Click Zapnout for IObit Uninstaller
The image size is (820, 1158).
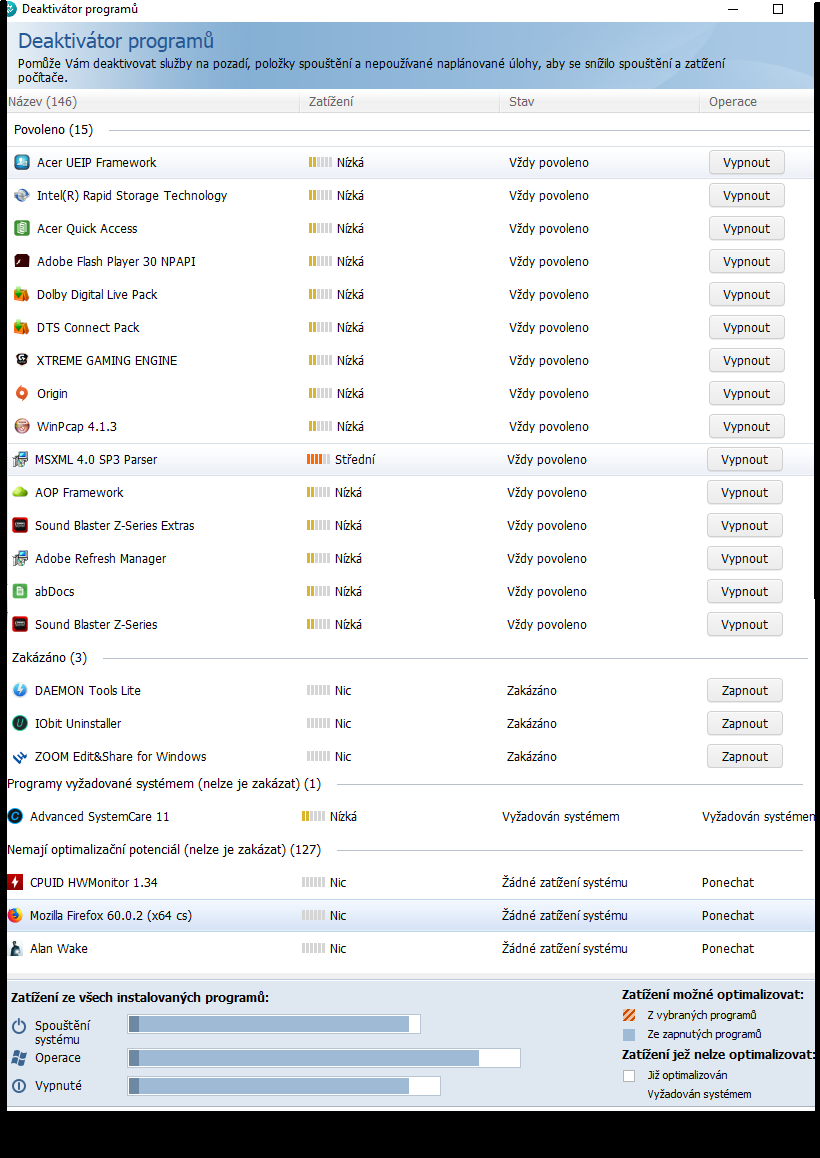point(744,723)
